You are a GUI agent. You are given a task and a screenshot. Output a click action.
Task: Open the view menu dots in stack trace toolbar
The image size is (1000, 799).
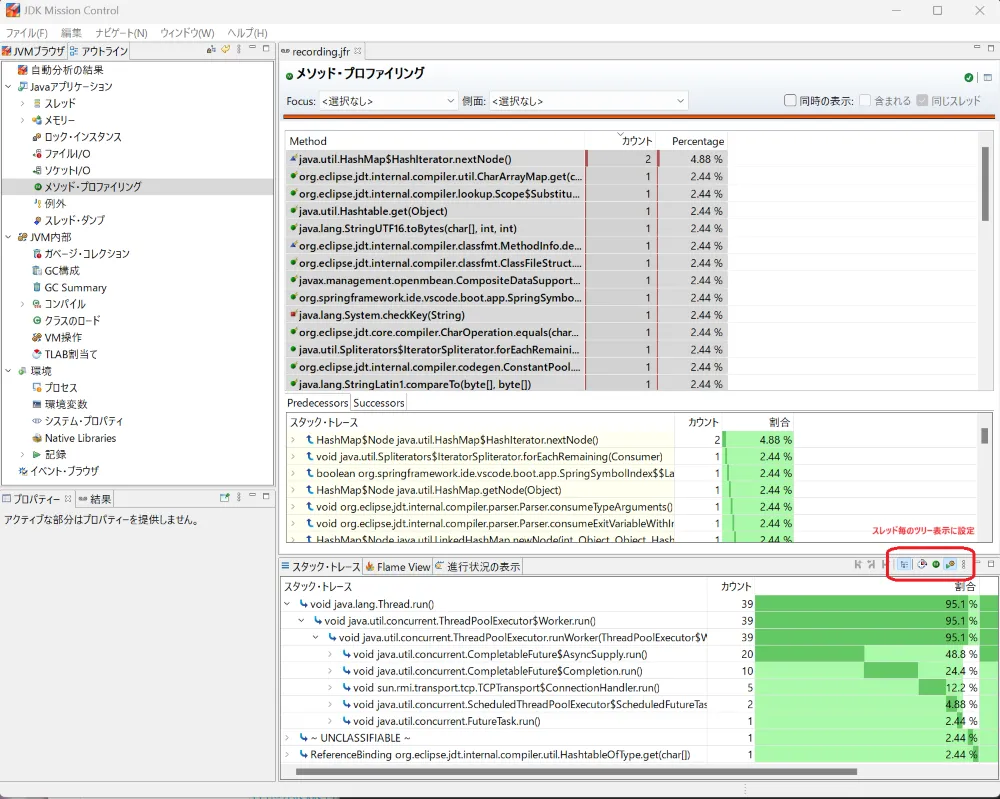(964, 564)
